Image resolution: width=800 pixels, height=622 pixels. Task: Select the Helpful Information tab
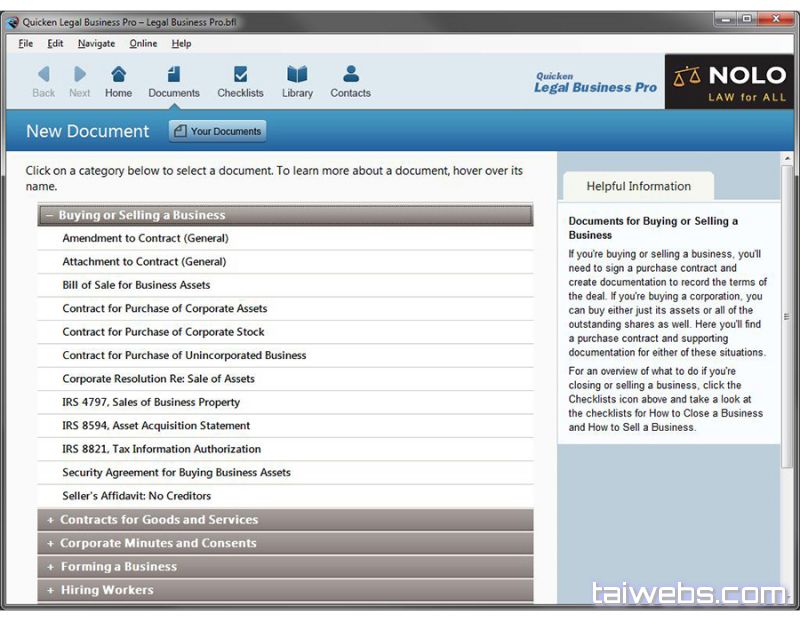click(638, 186)
